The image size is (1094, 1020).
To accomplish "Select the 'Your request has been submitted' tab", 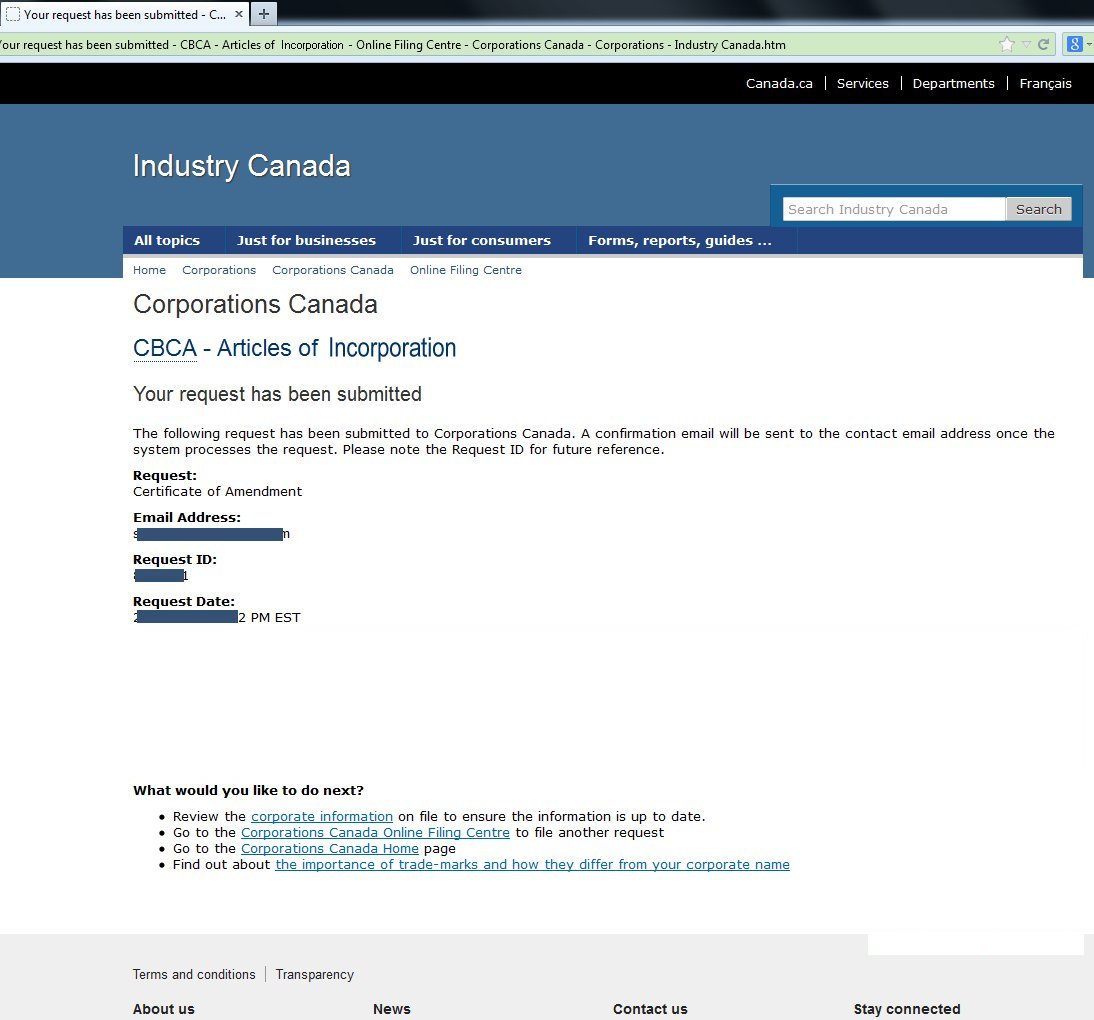I will click(x=120, y=14).
